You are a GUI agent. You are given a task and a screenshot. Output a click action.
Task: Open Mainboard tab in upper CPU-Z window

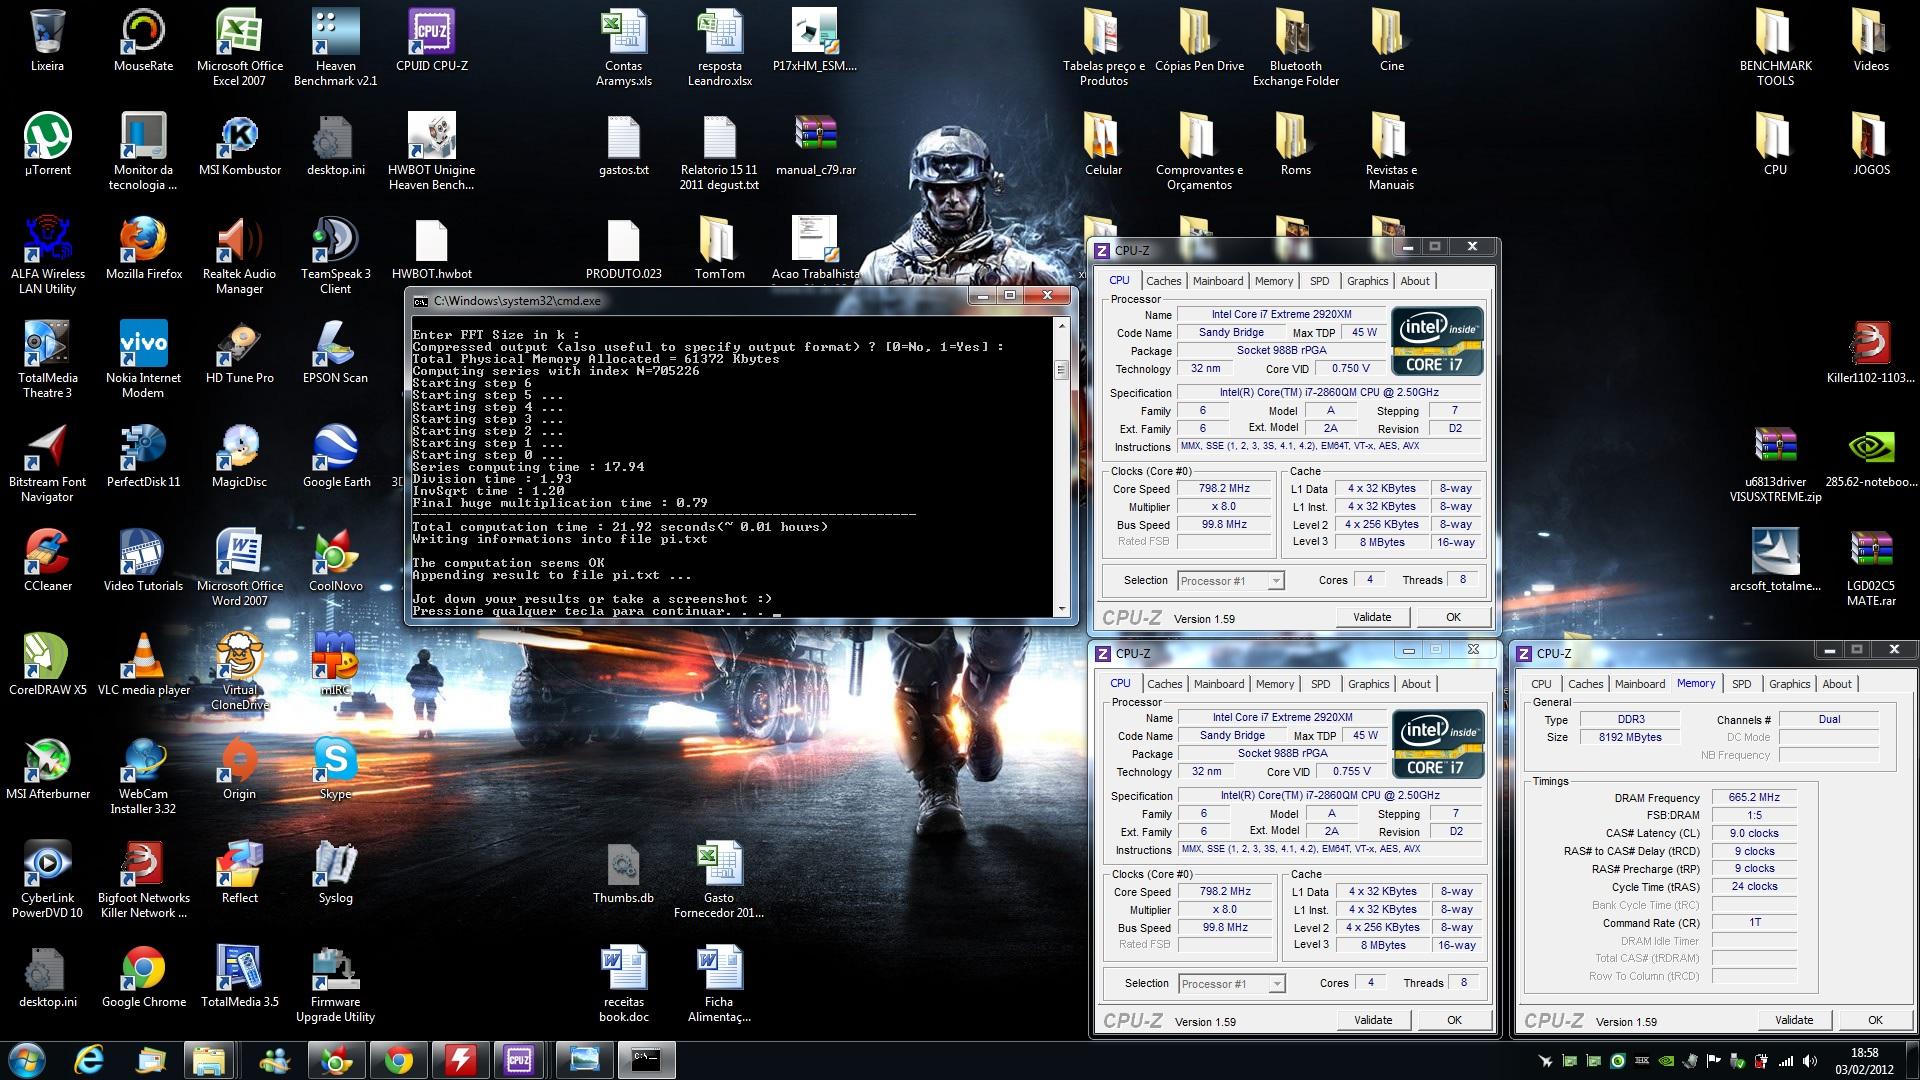pos(1218,281)
